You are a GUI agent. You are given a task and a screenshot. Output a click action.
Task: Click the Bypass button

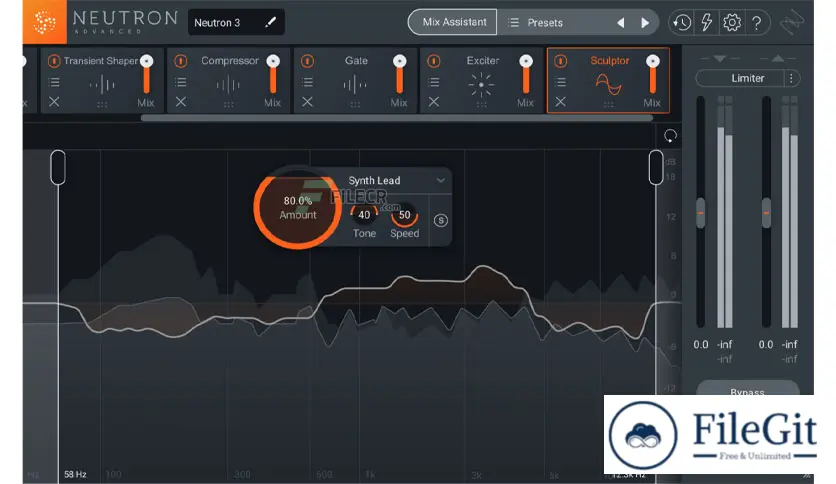(747, 388)
